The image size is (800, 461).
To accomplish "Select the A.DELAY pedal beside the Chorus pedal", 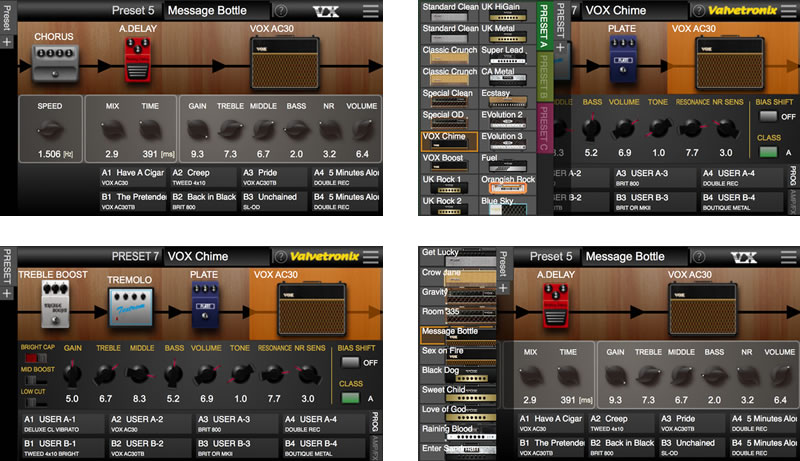I will (138, 60).
